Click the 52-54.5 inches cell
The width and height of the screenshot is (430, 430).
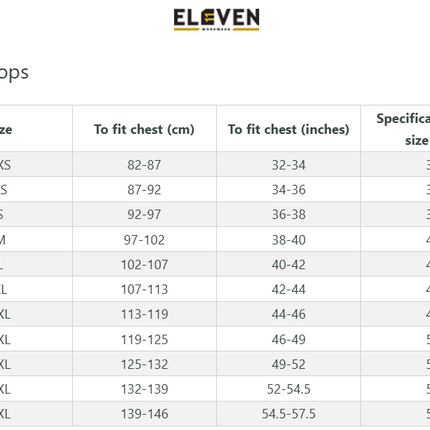pyautogui.click(x=289, y=389)
